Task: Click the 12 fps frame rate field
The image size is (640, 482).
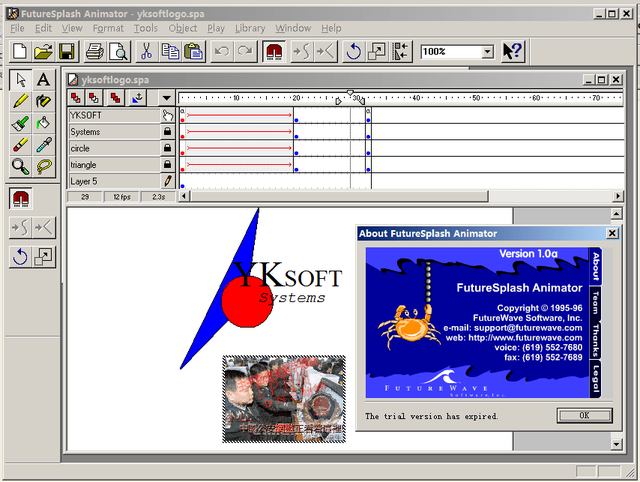Action: coord(121,197)
